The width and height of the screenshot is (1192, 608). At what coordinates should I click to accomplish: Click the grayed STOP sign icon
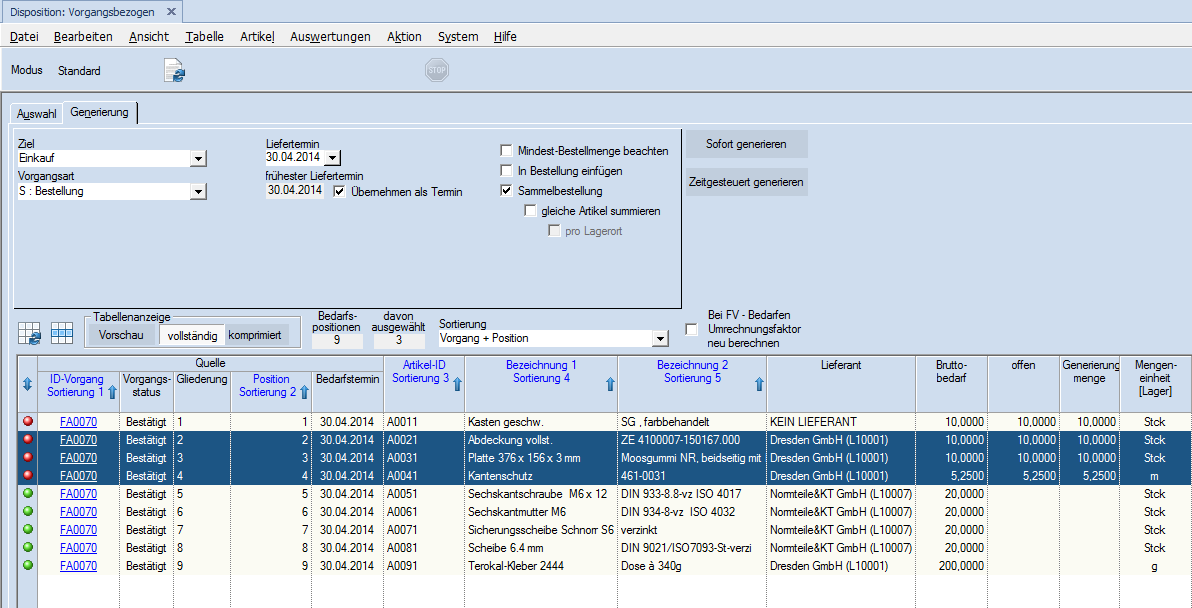point(437,70)
